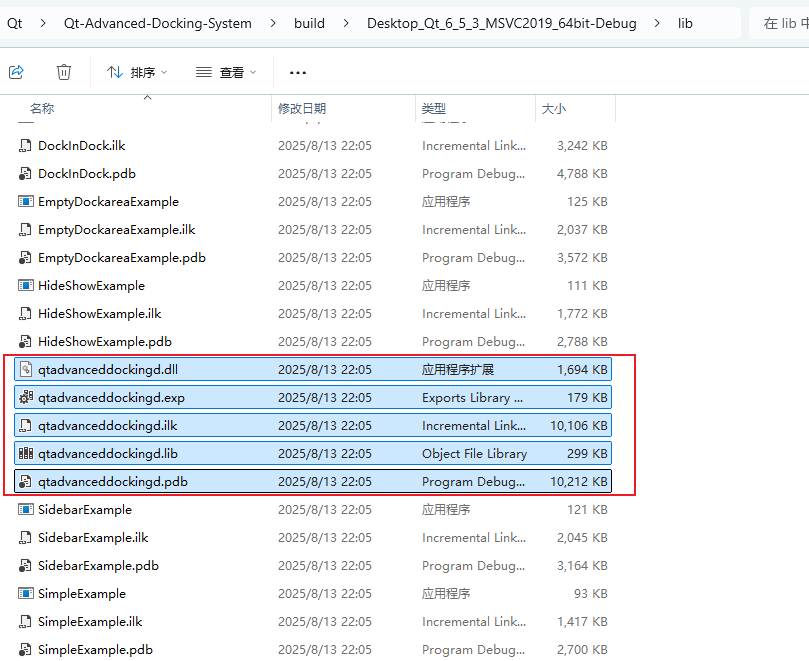Select EmptyDockareaExample.pdb file icon
Image resolution: width=809 pixels, height=661 pixels.
coord(25,257)
